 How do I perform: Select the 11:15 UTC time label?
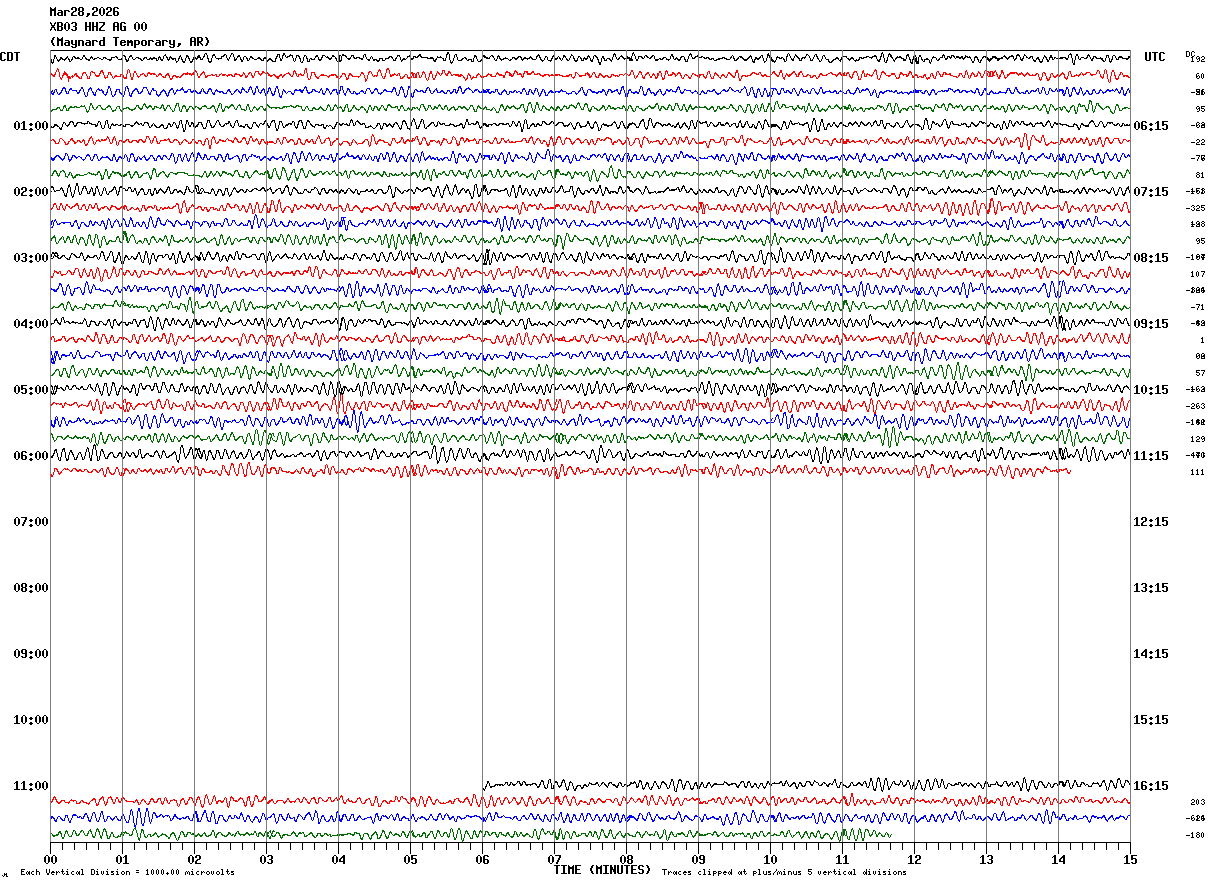(x=1151, y=456)
